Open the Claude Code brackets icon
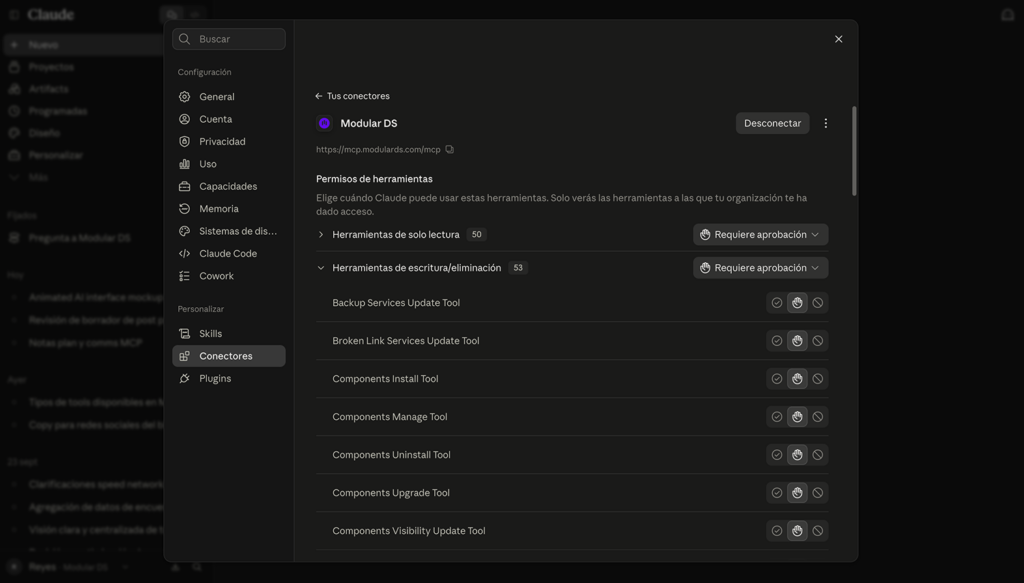The height and width of the screenshot is (583, 1024). click(x=185, y=253)
